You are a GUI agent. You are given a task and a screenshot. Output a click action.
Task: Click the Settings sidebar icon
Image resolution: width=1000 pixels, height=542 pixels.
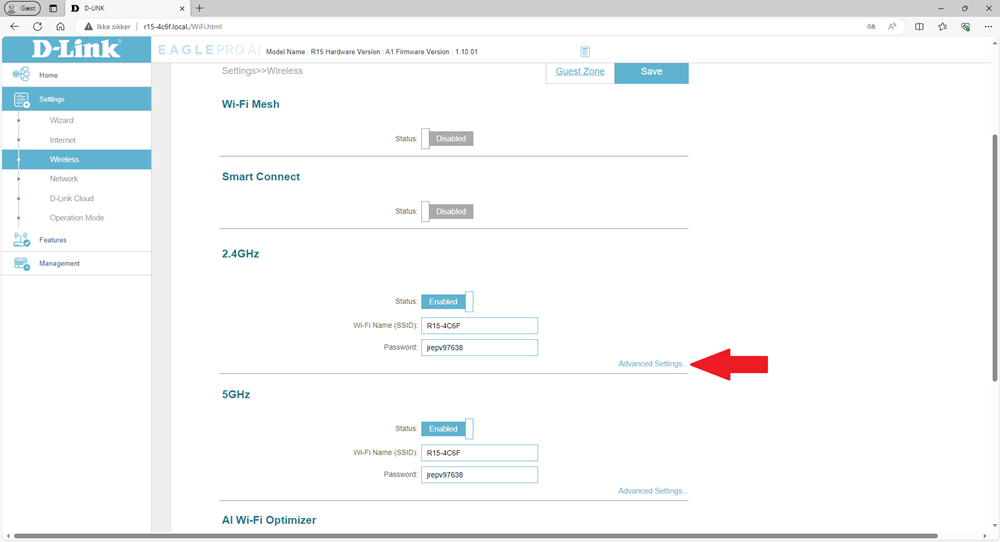coord(22,99)
